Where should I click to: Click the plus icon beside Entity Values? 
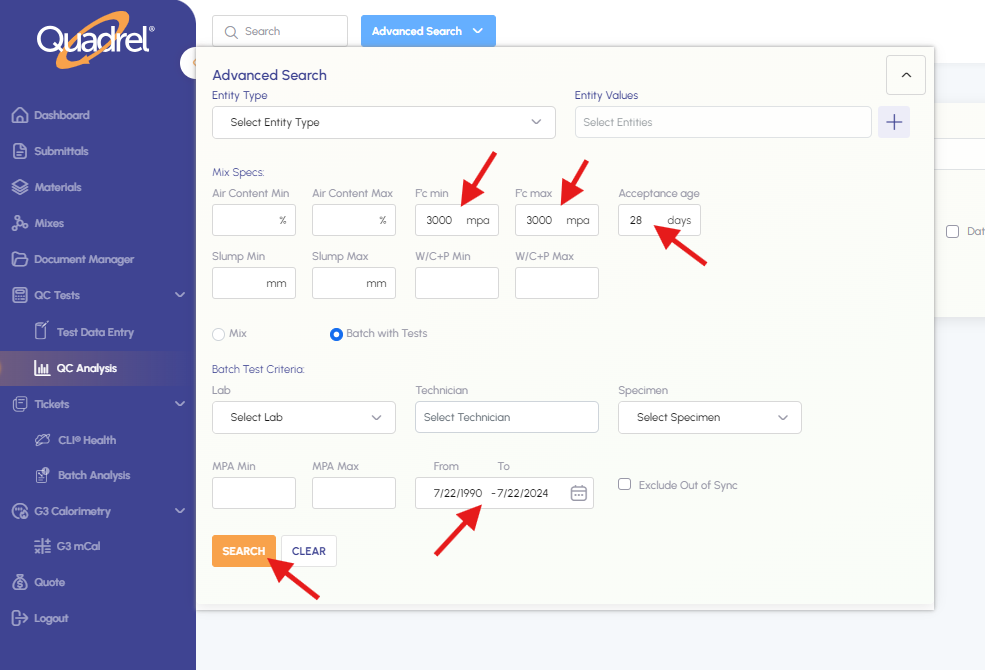tap(894, 122)
